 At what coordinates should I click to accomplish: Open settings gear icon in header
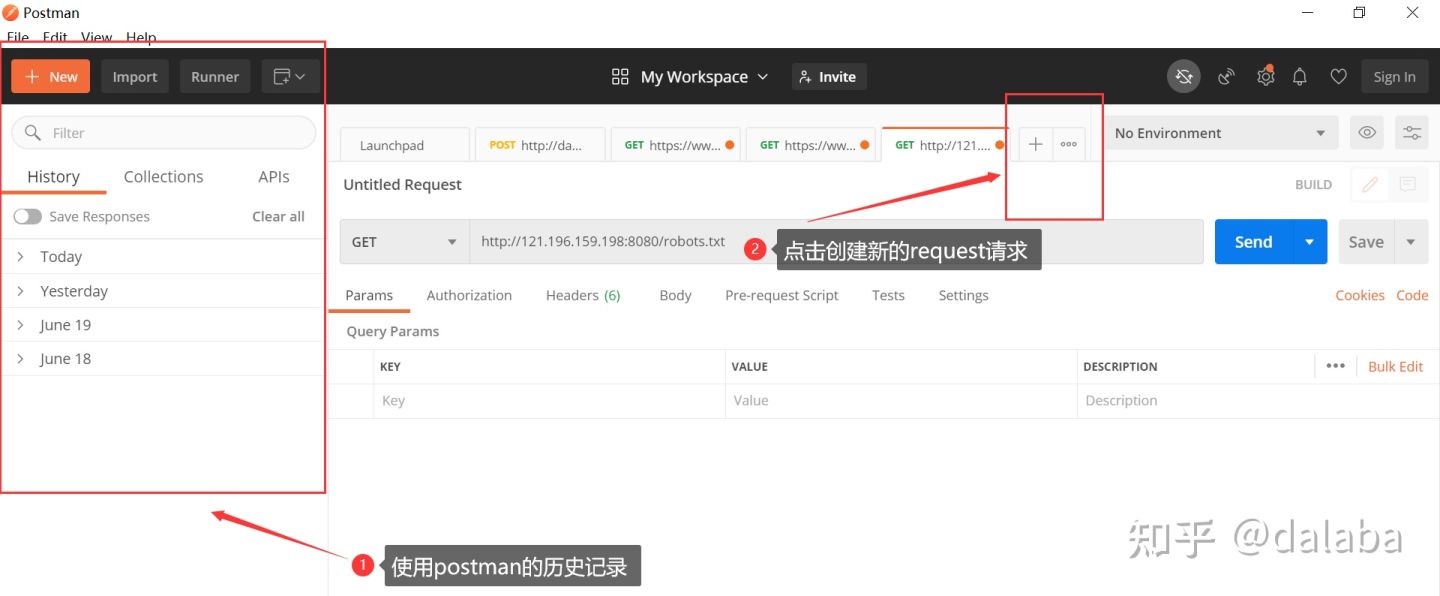tap(1266, 77)
